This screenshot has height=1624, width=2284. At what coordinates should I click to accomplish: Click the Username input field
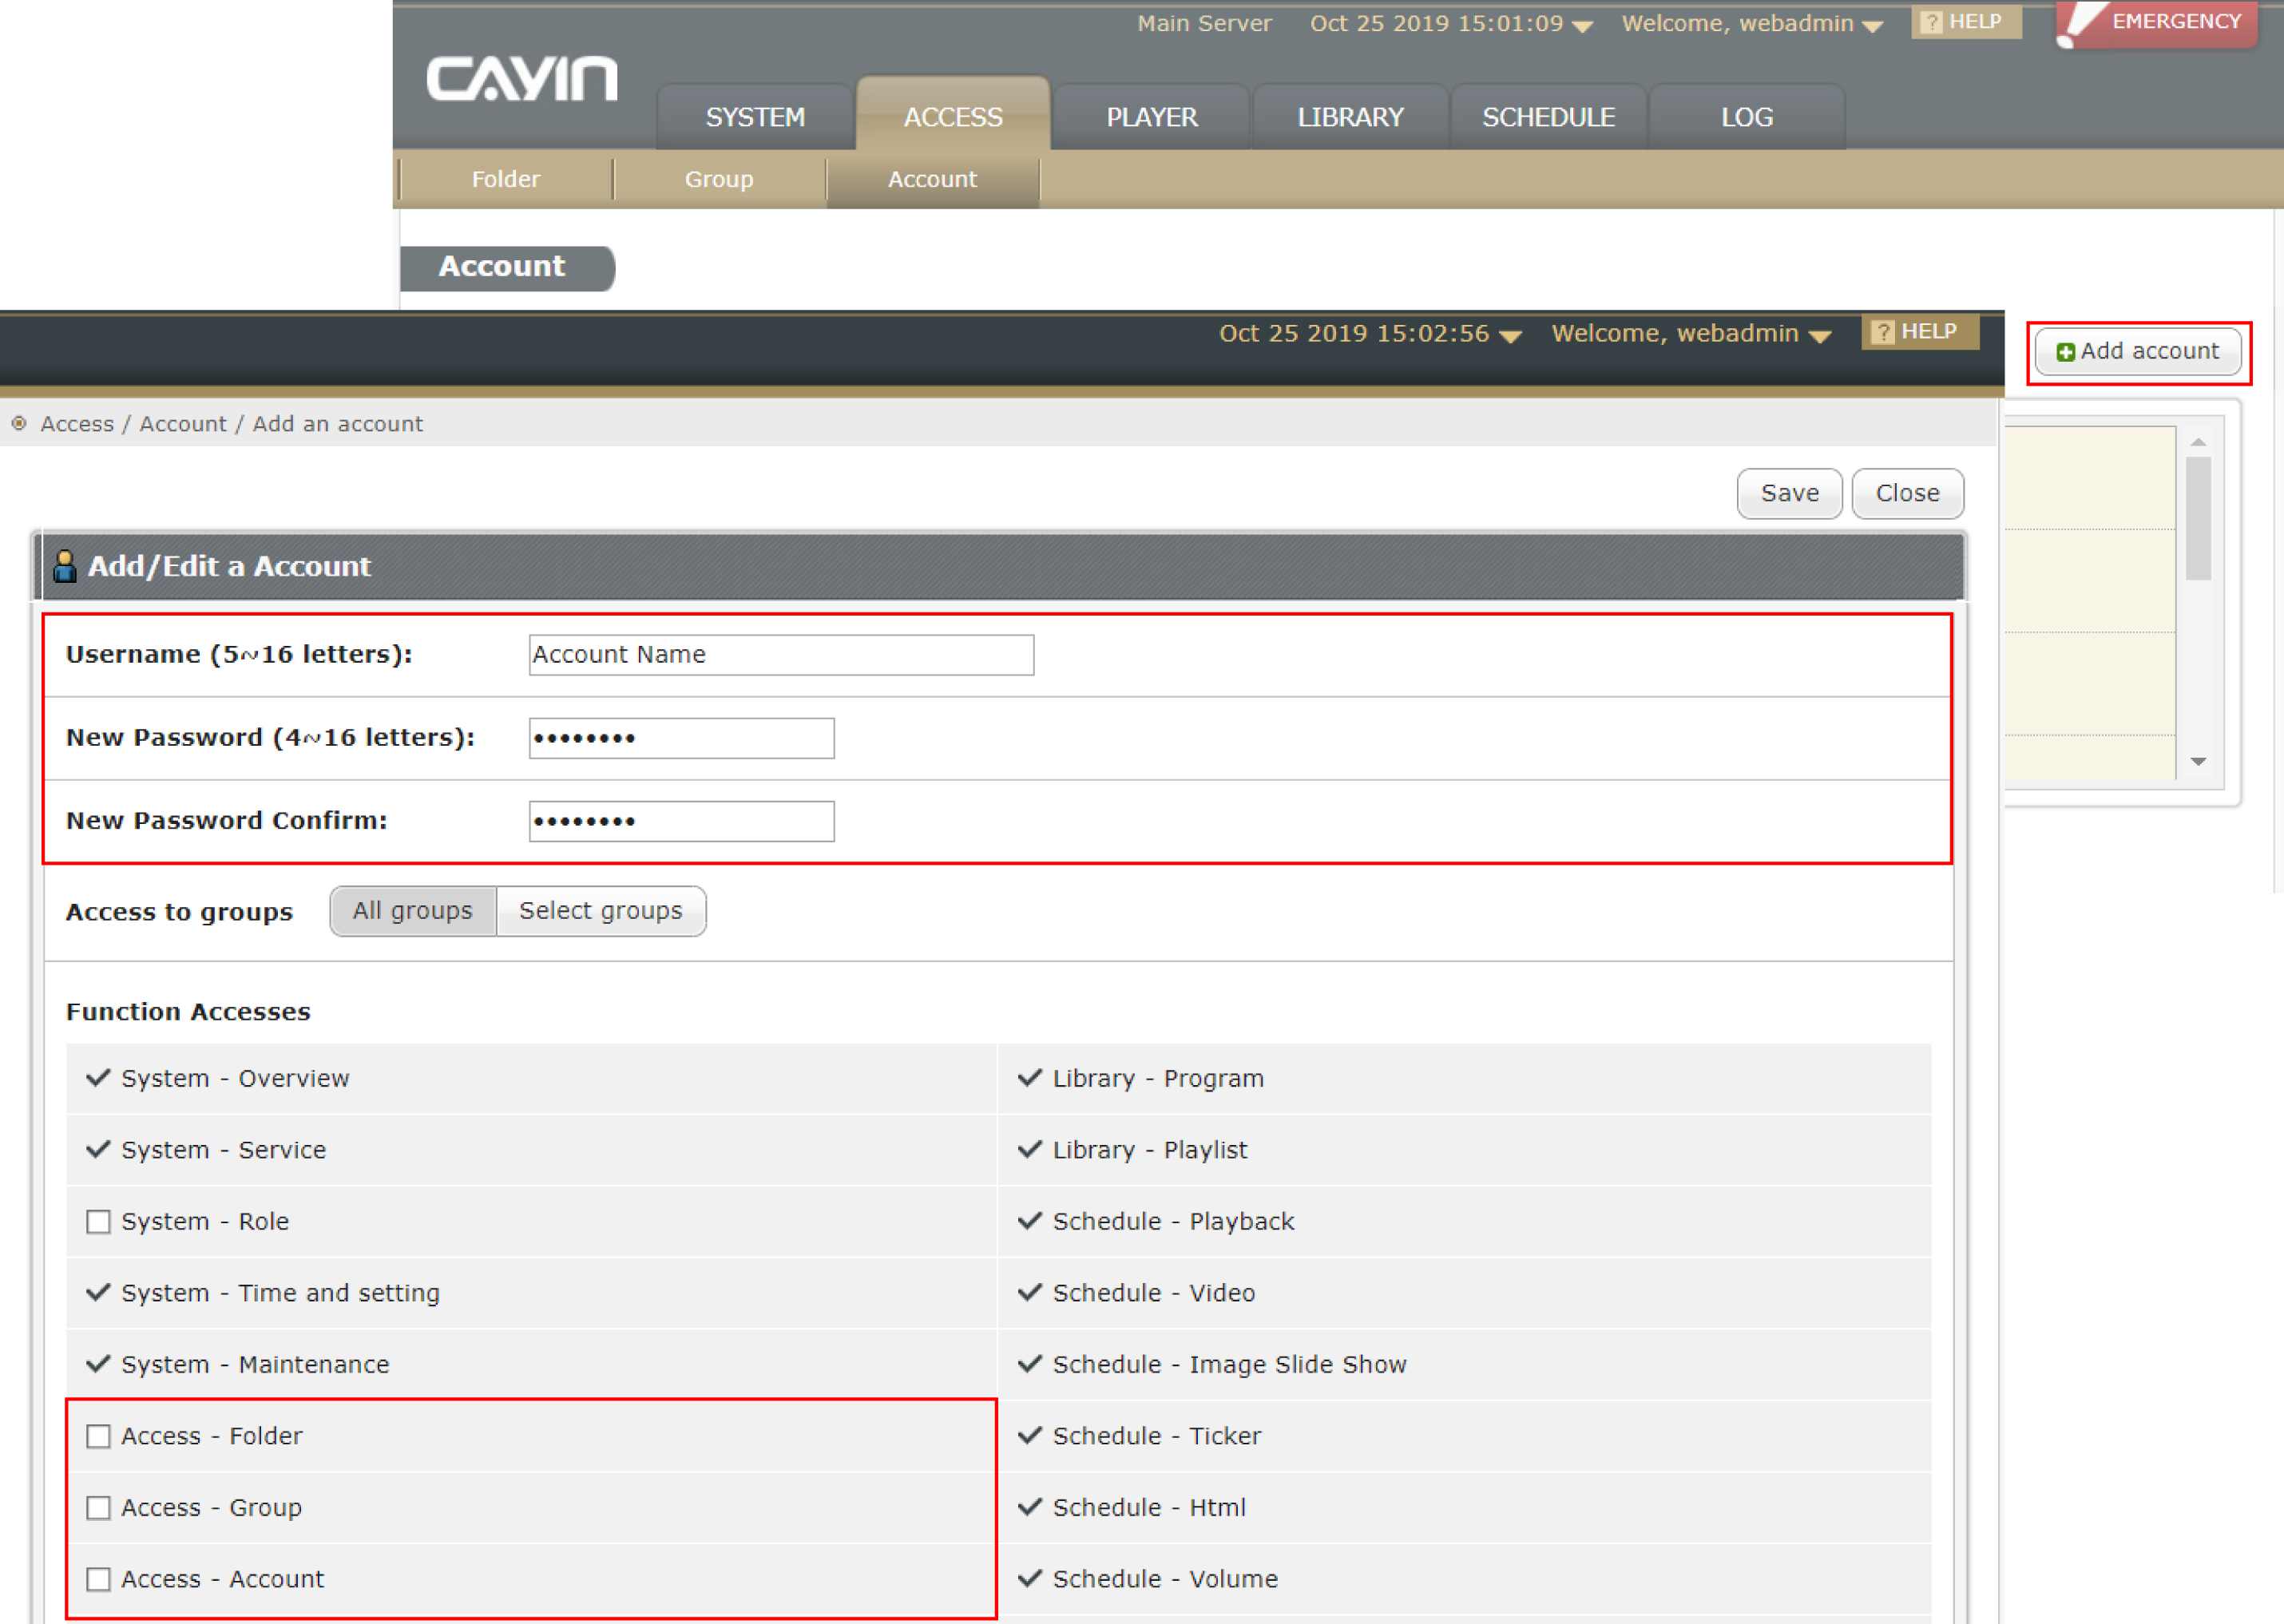780,655
